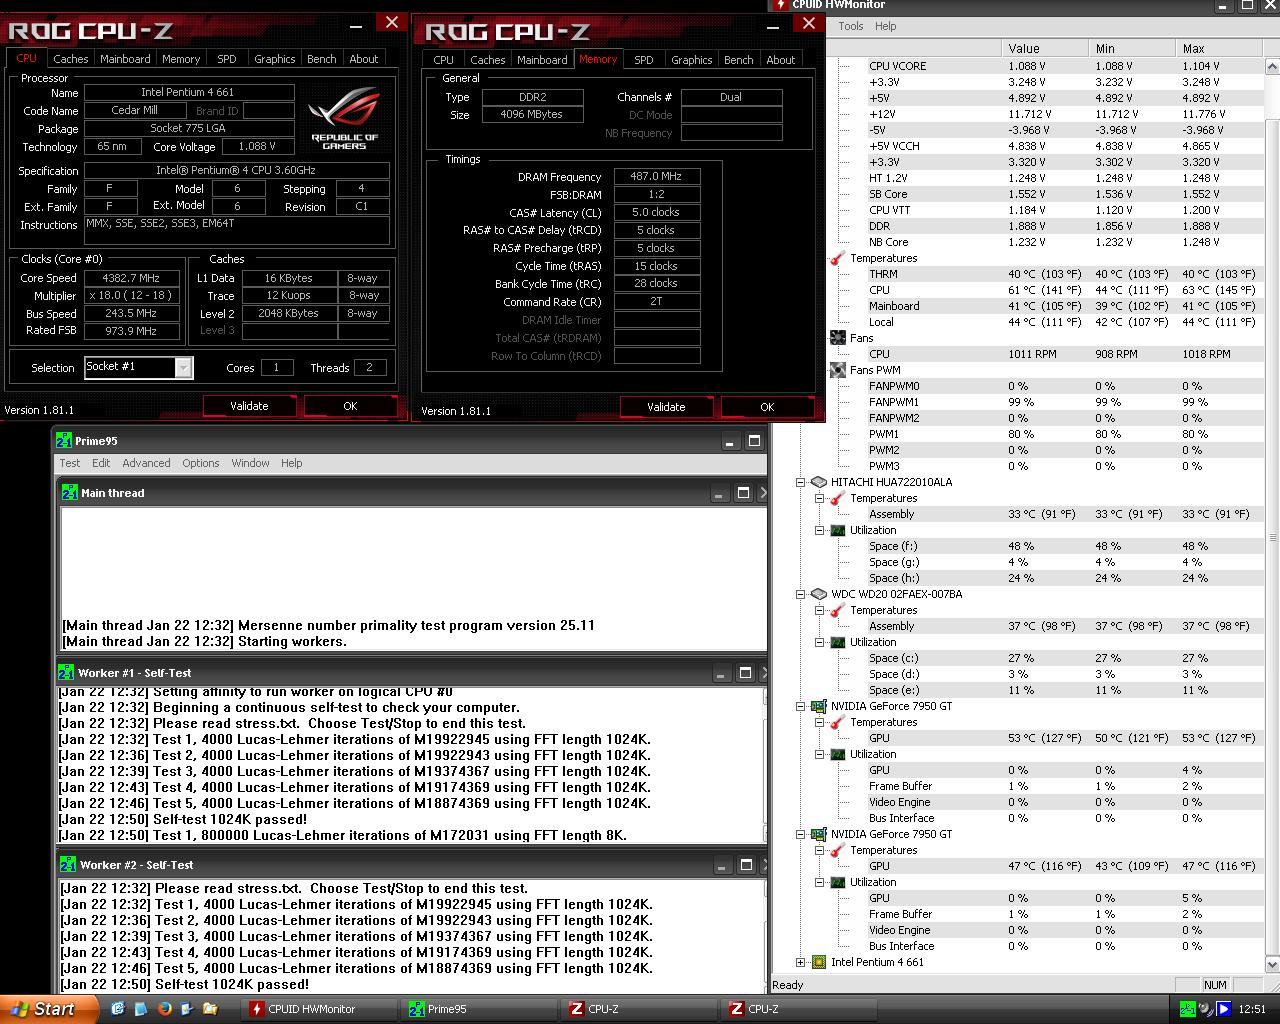The image size is (1280, 1024).
Task: Click the Min column header in HWMonitor
Action: point(1132,48)
